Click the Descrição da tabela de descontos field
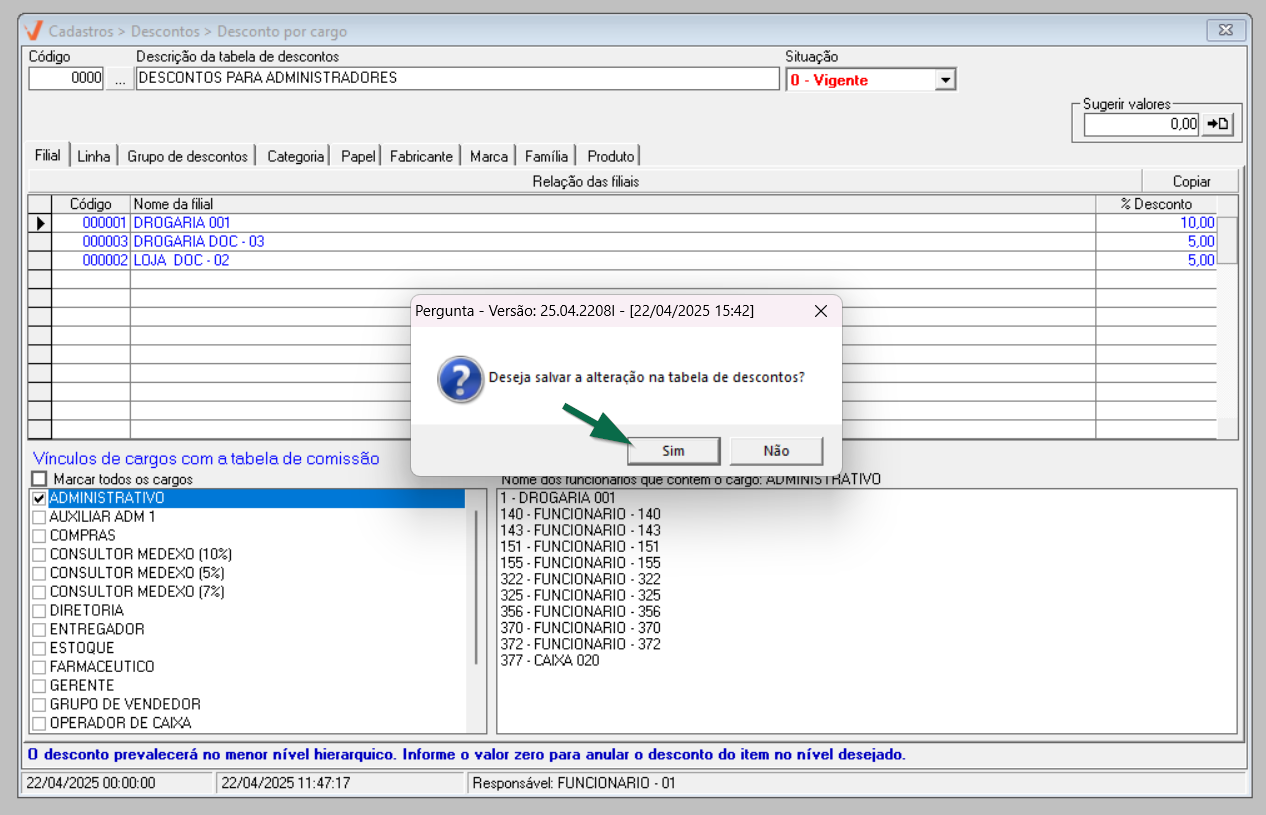This screenshot has height=815, width=1266. pyautogui.click(x=456, y=78)
